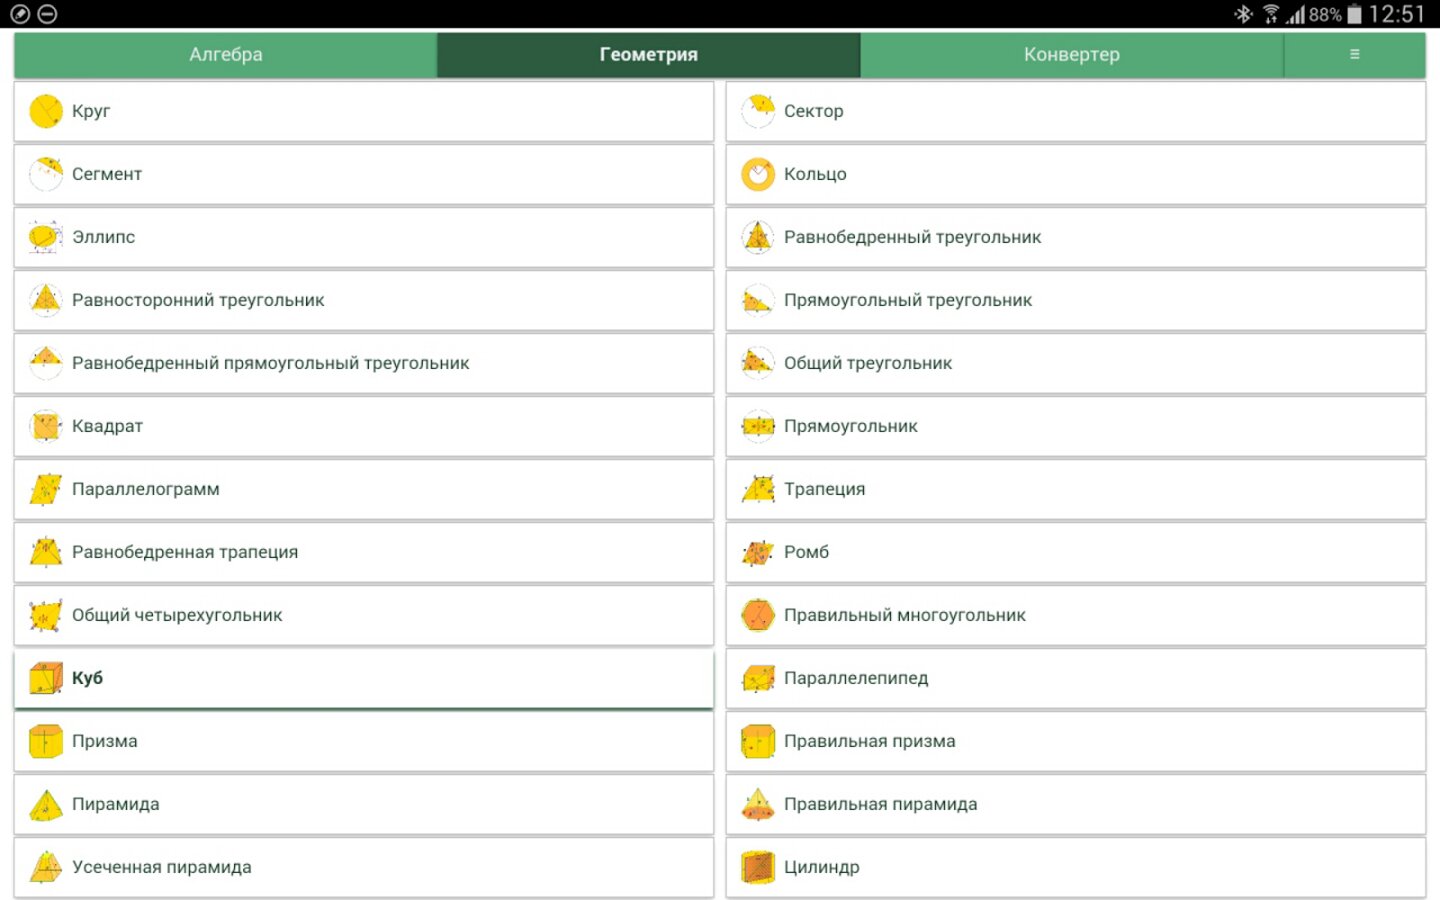This screenshot has height=900, width=1440.
Task: Switch to the Алгебра tab
Action: coord(226,54)
